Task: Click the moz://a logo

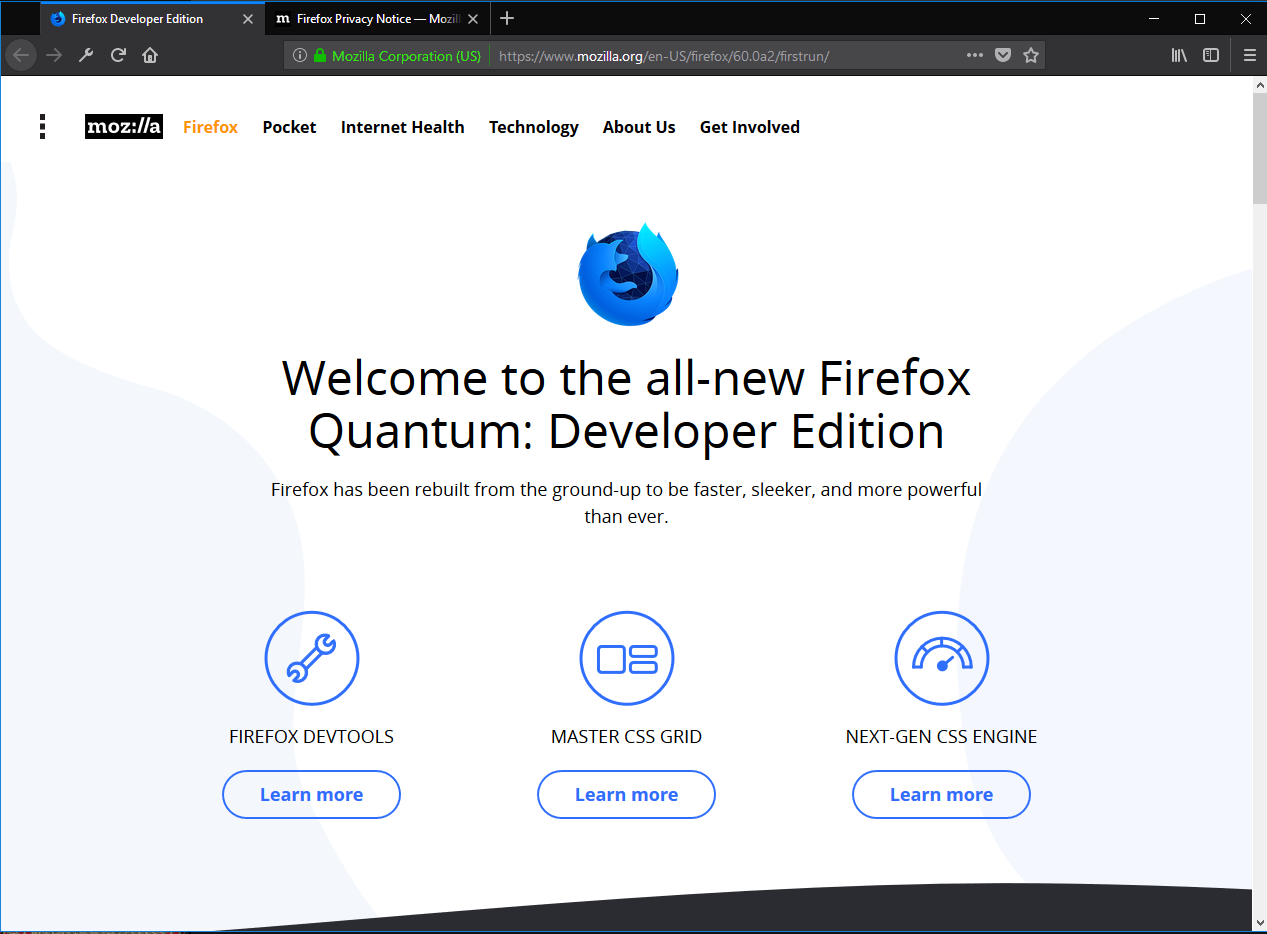Action: [123, 126]
